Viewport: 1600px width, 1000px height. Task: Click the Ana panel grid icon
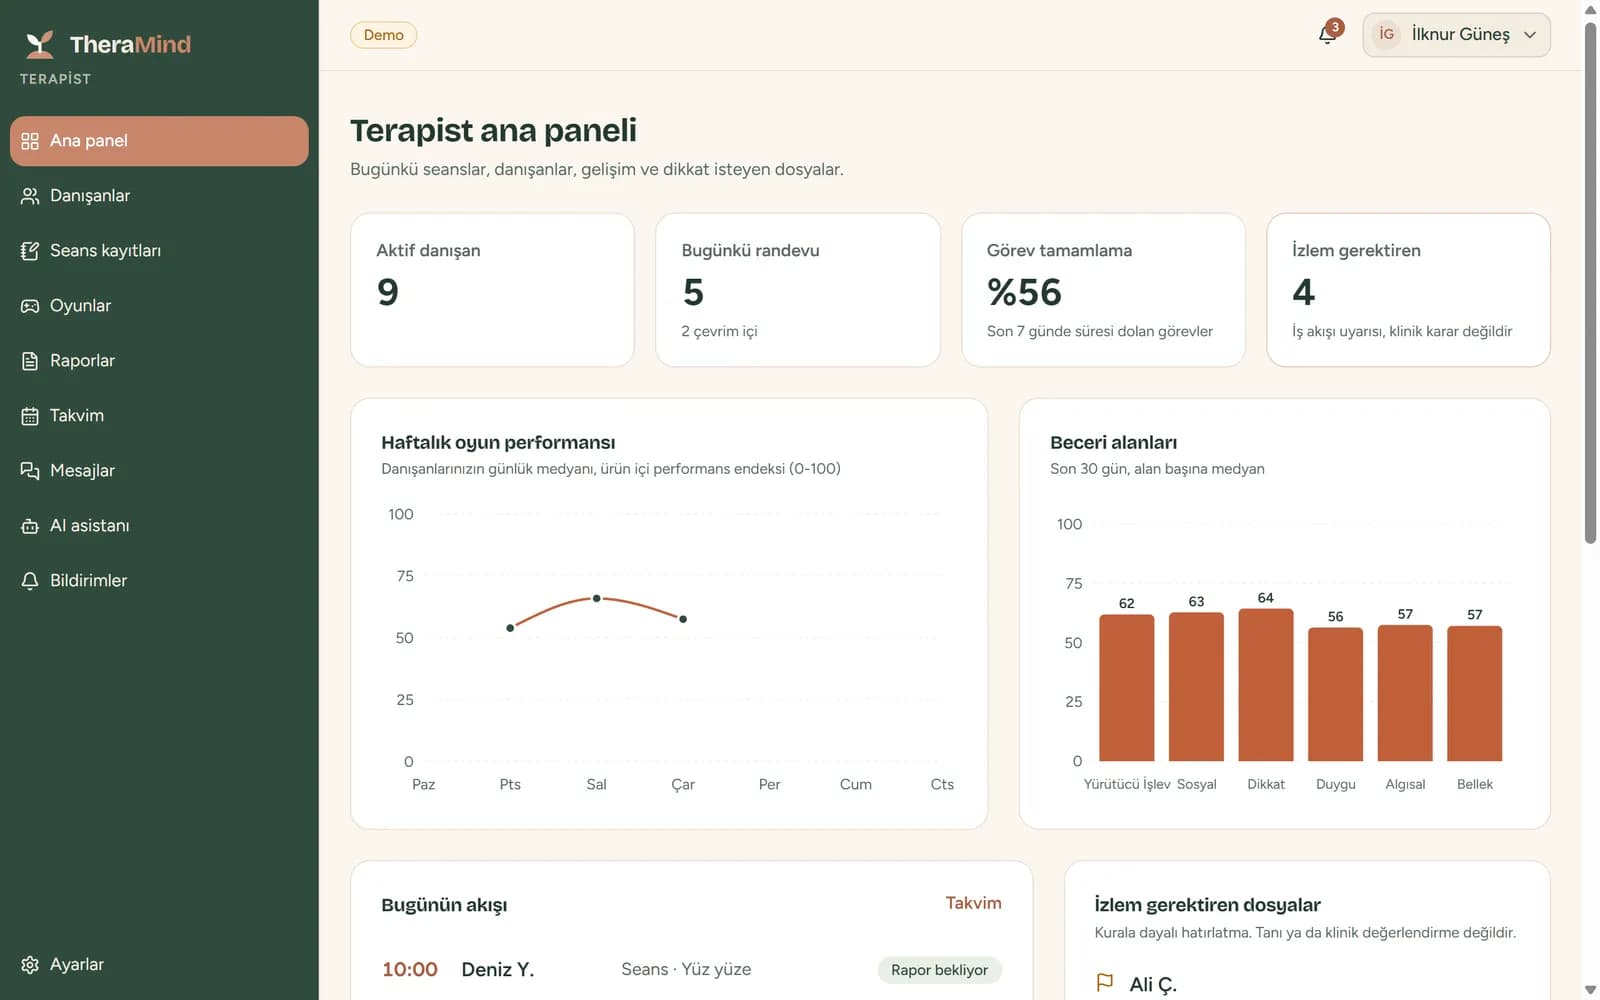[30, 141]
